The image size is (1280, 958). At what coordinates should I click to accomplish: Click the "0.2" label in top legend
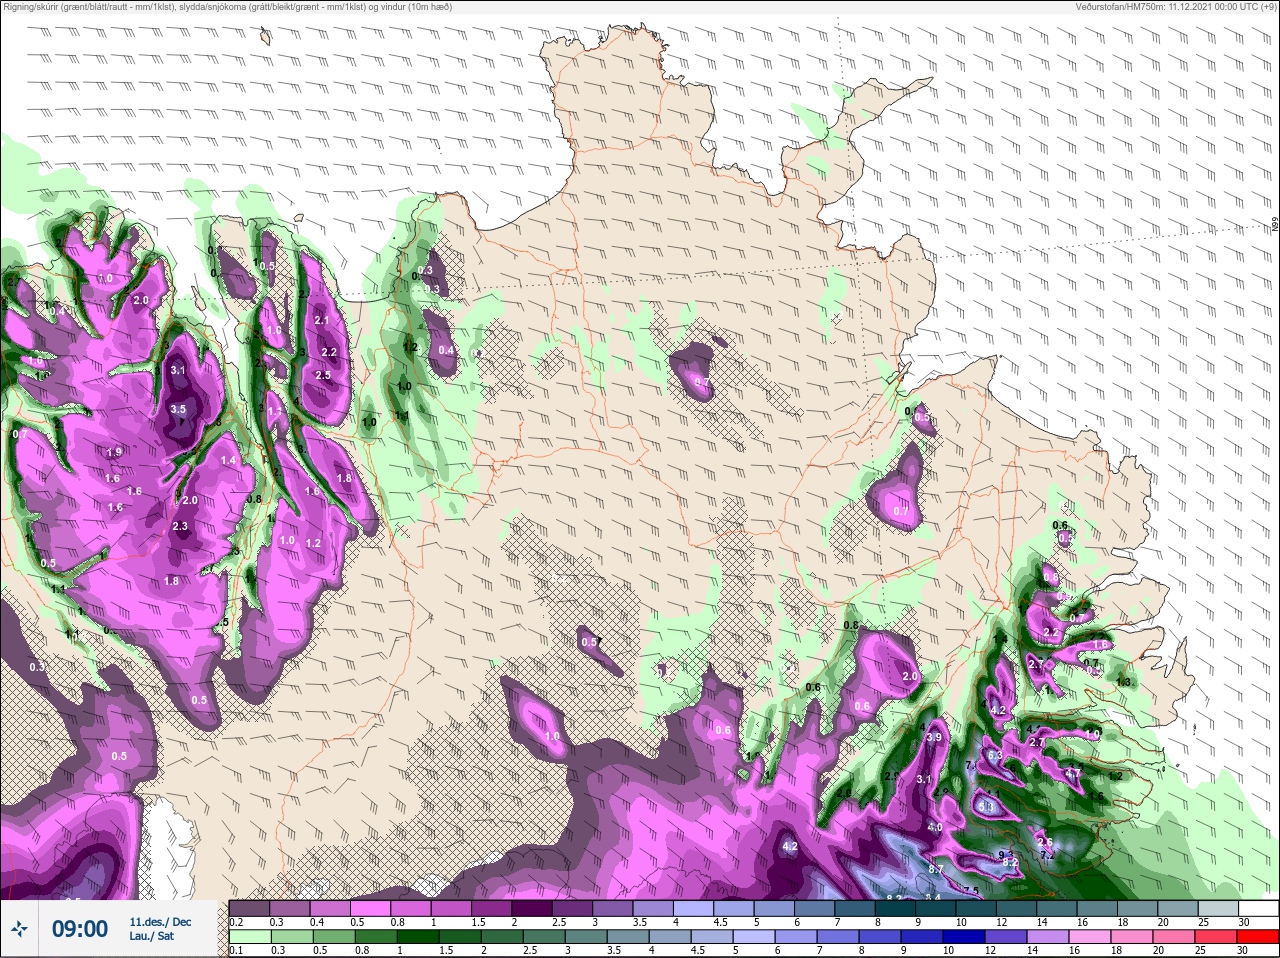click(236, 922)
